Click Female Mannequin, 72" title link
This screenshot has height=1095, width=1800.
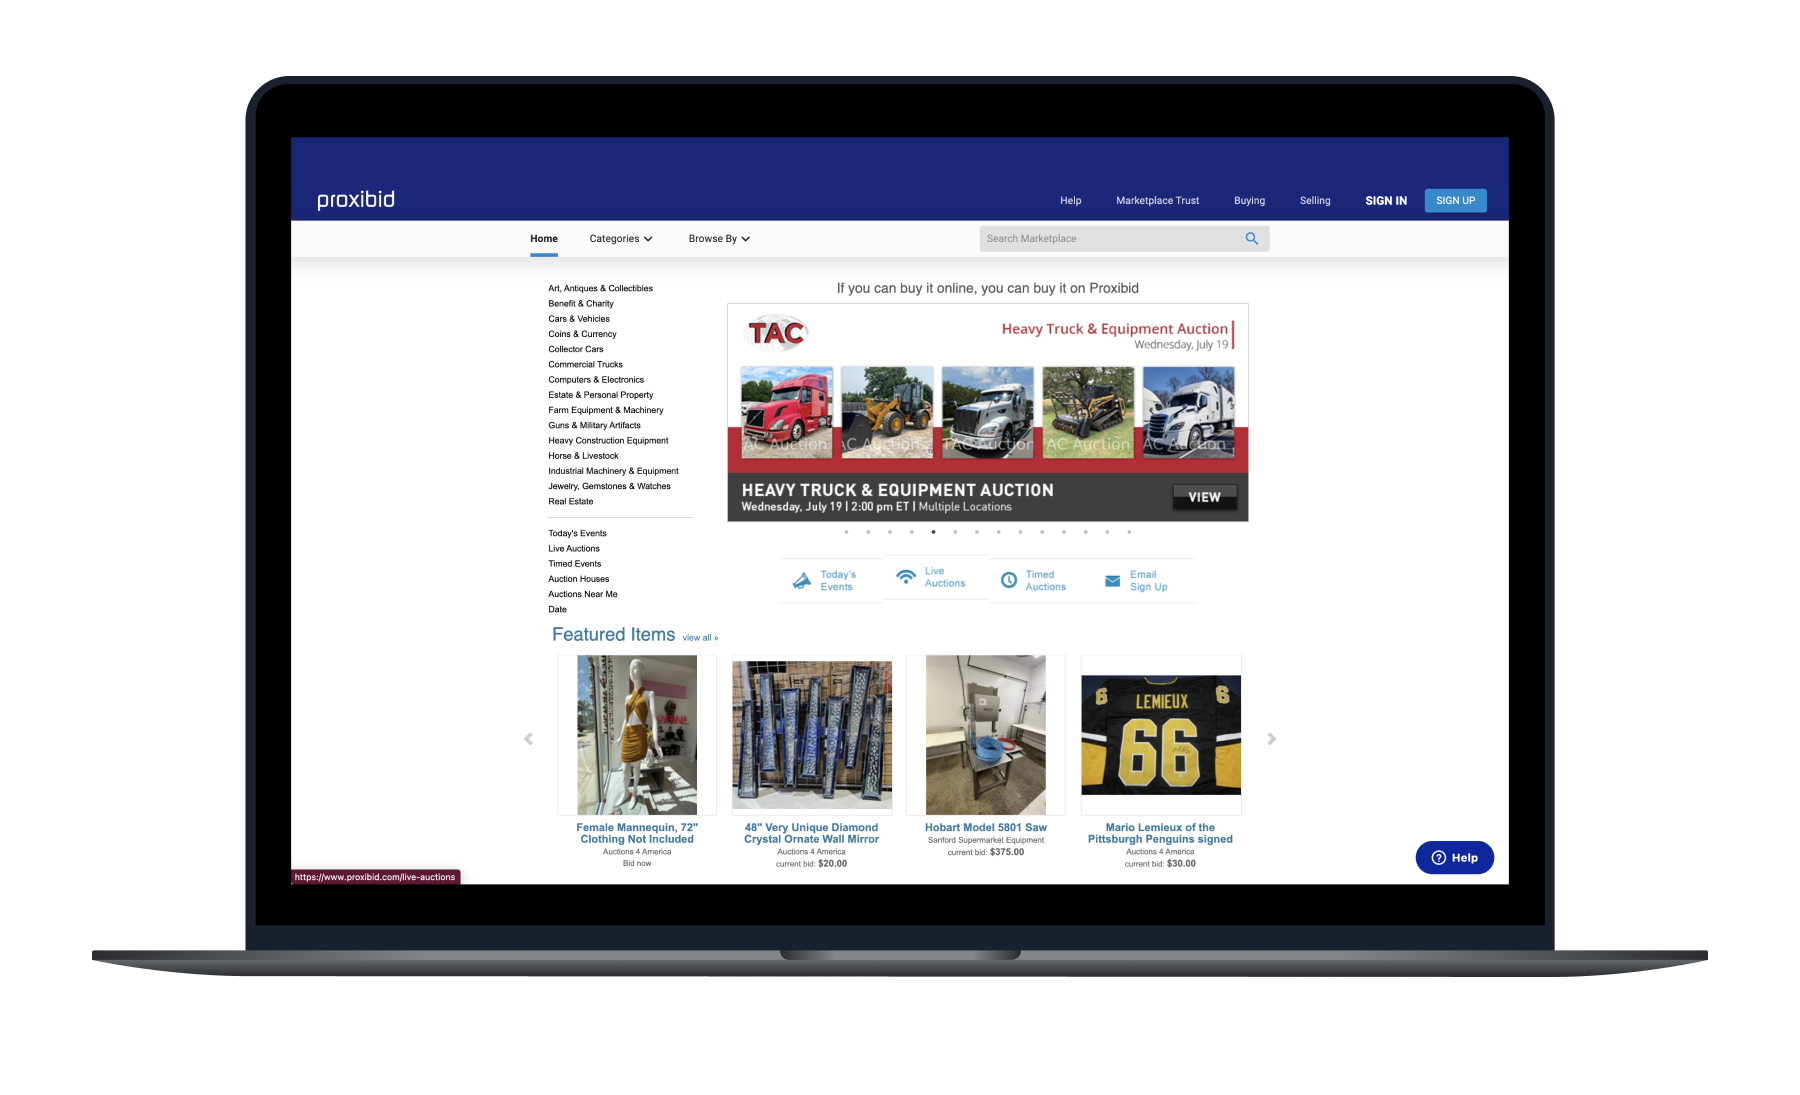tap(637, 833)
